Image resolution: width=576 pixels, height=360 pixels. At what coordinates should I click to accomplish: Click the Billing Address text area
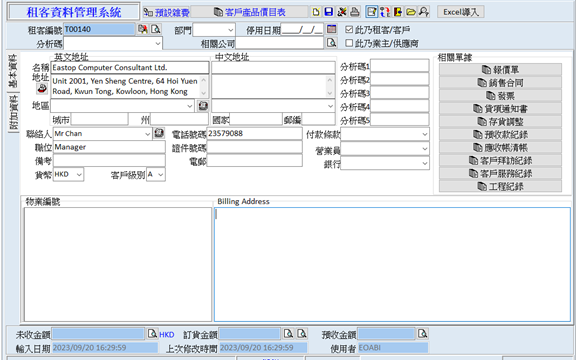392,264
